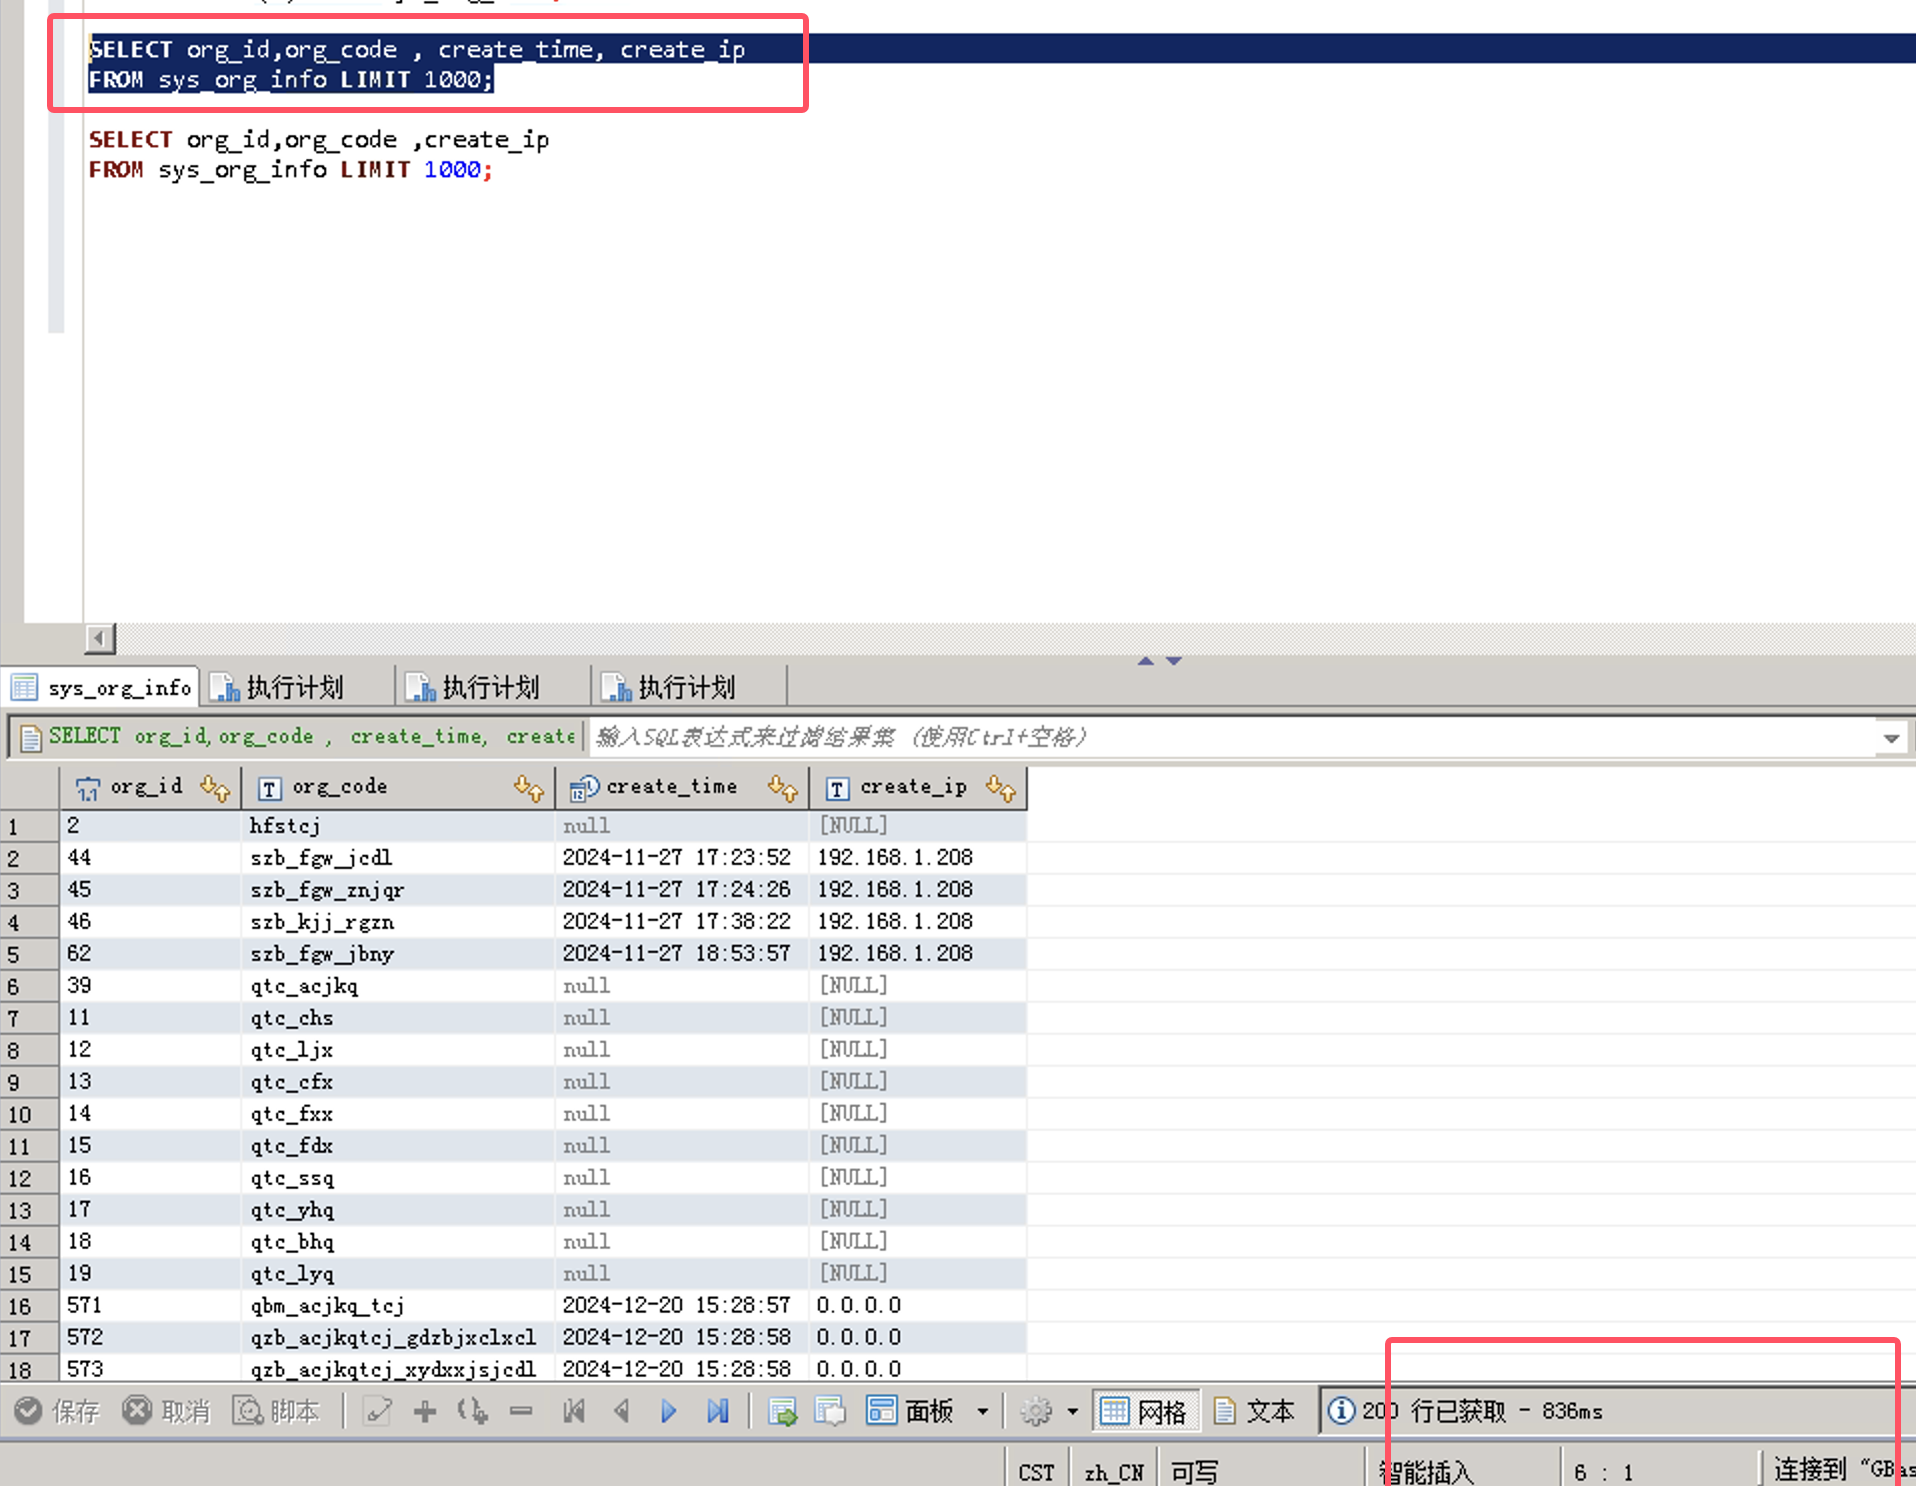
Task: Switch to Text (文本) view
Action: 1254,1411
